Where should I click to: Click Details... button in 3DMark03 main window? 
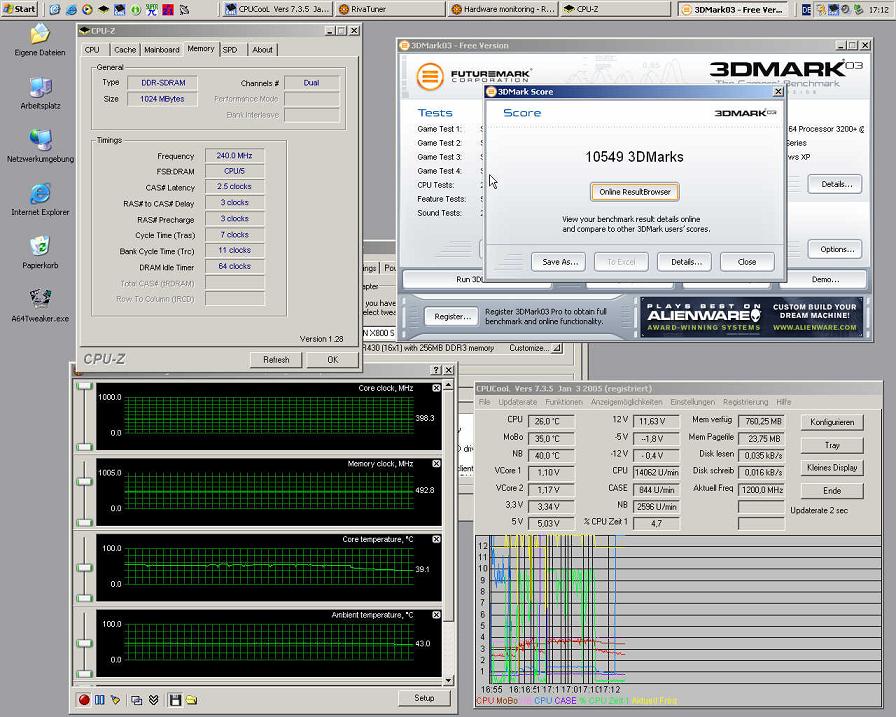pos(835,184)
